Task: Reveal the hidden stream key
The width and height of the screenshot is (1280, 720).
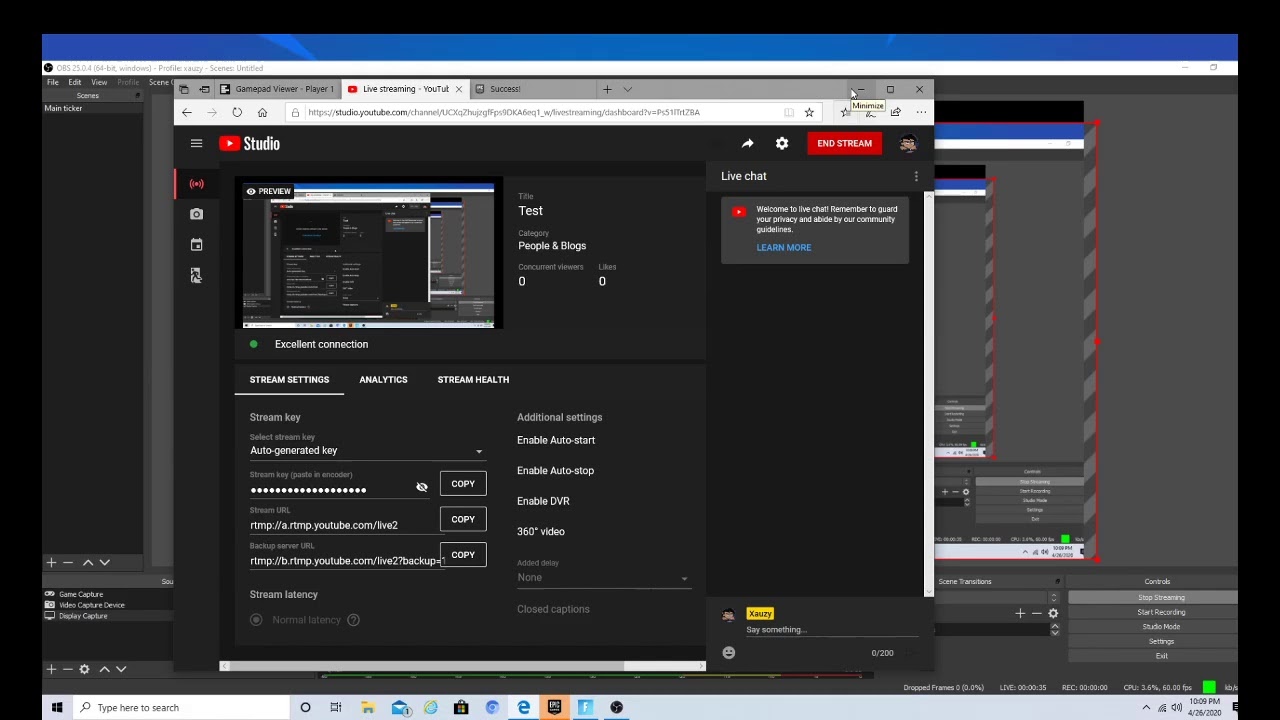Action: click(422, 487)
